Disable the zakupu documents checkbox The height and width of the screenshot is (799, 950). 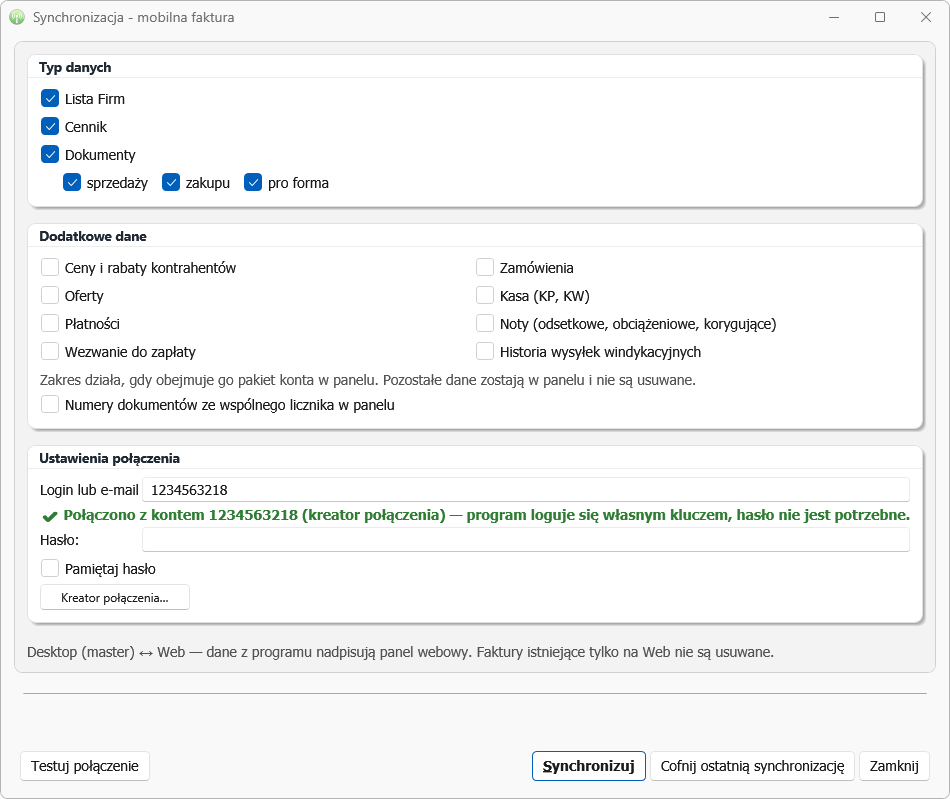click(x=171, y=182)
